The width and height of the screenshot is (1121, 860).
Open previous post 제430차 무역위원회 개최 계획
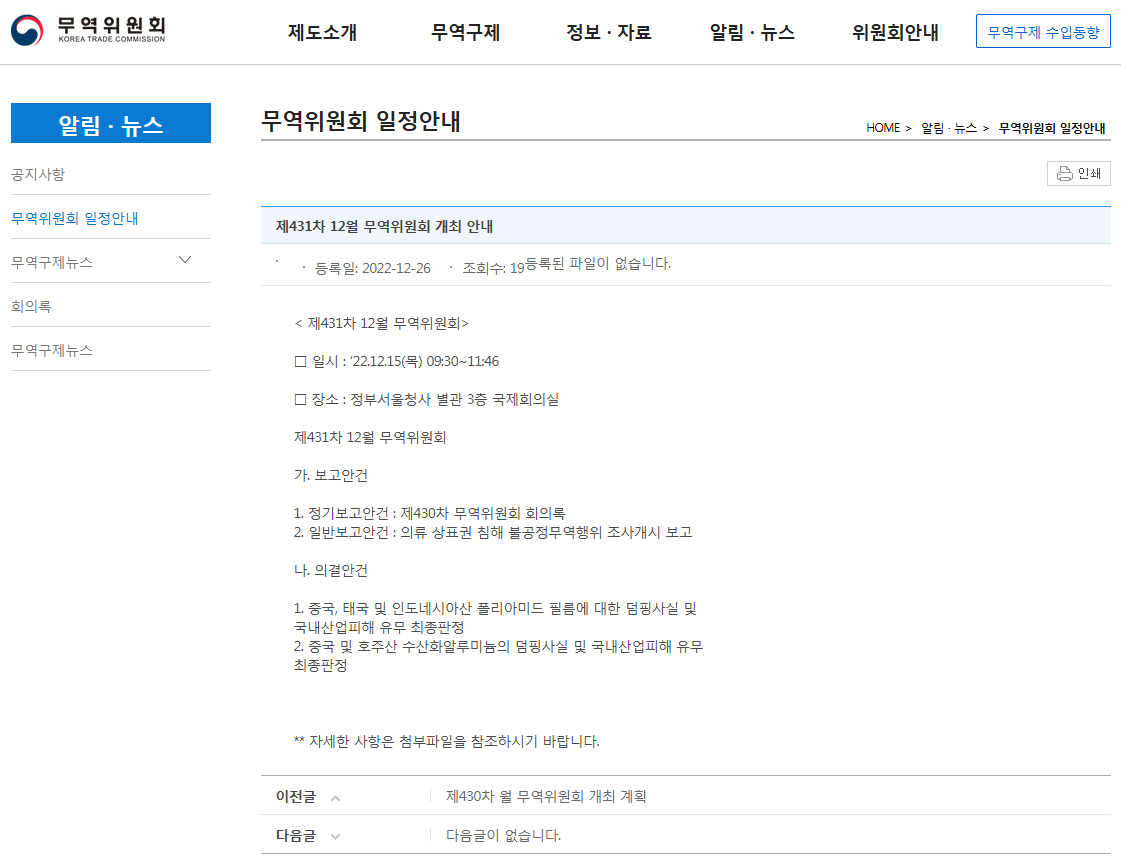[546, 797]
